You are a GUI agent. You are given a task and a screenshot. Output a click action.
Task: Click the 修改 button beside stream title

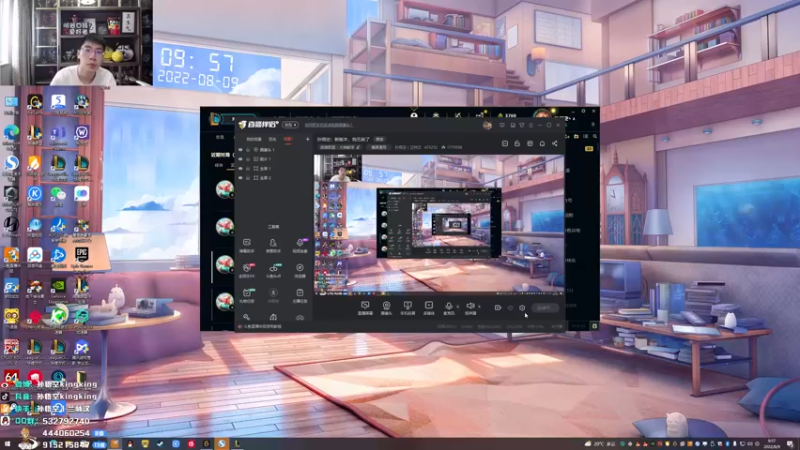pyautogui.click(x=380, y=139)
